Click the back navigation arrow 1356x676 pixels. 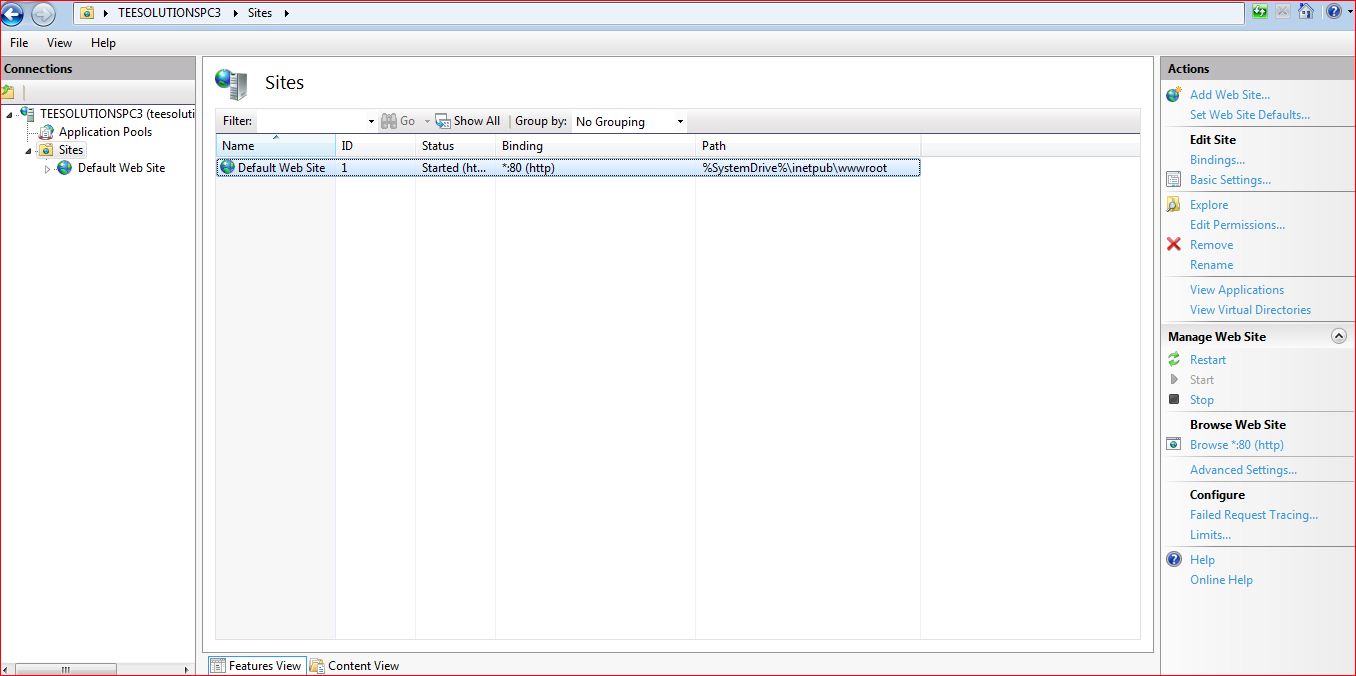coord(13,16)
